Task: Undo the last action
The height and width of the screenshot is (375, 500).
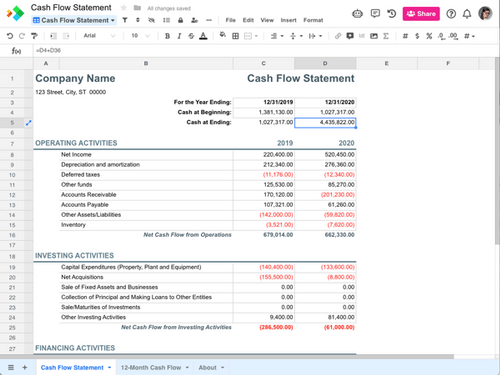Action: click(x=10, y=36)
